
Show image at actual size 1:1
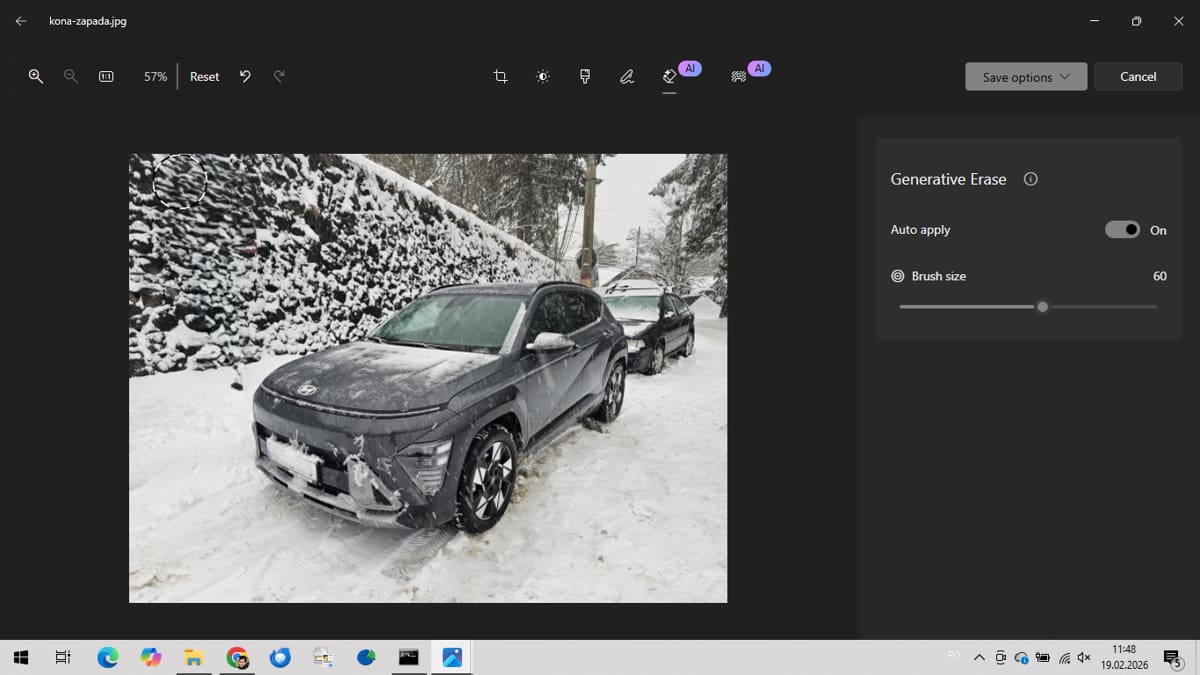(106, 76)
